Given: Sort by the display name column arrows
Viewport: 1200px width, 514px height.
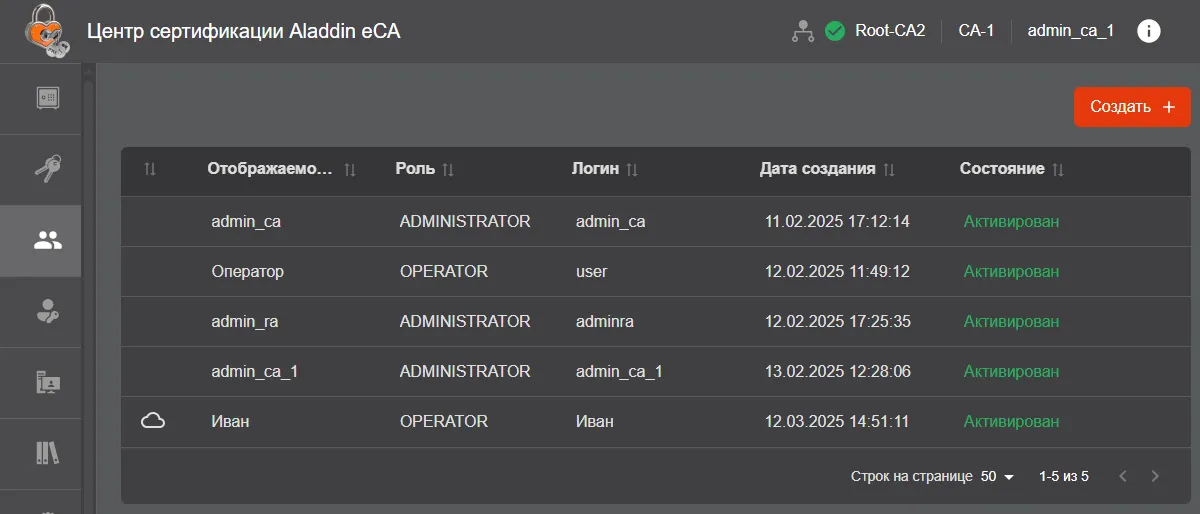Looking at the screenshot, I should point(350,170).
